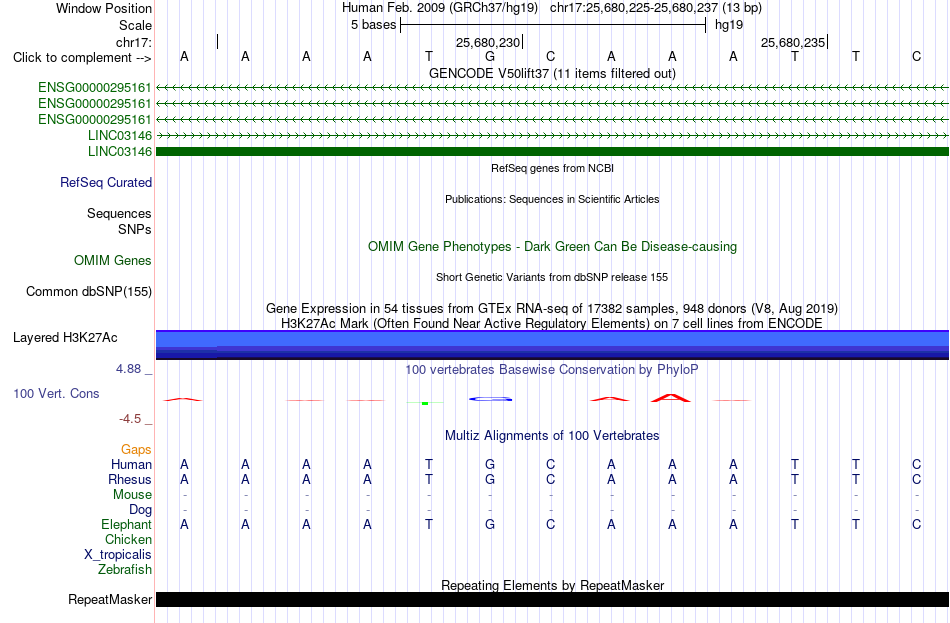Select the Zebrafish species label
Image resolution: width=950 pixels, height=623 pixels.
point(125,570)
